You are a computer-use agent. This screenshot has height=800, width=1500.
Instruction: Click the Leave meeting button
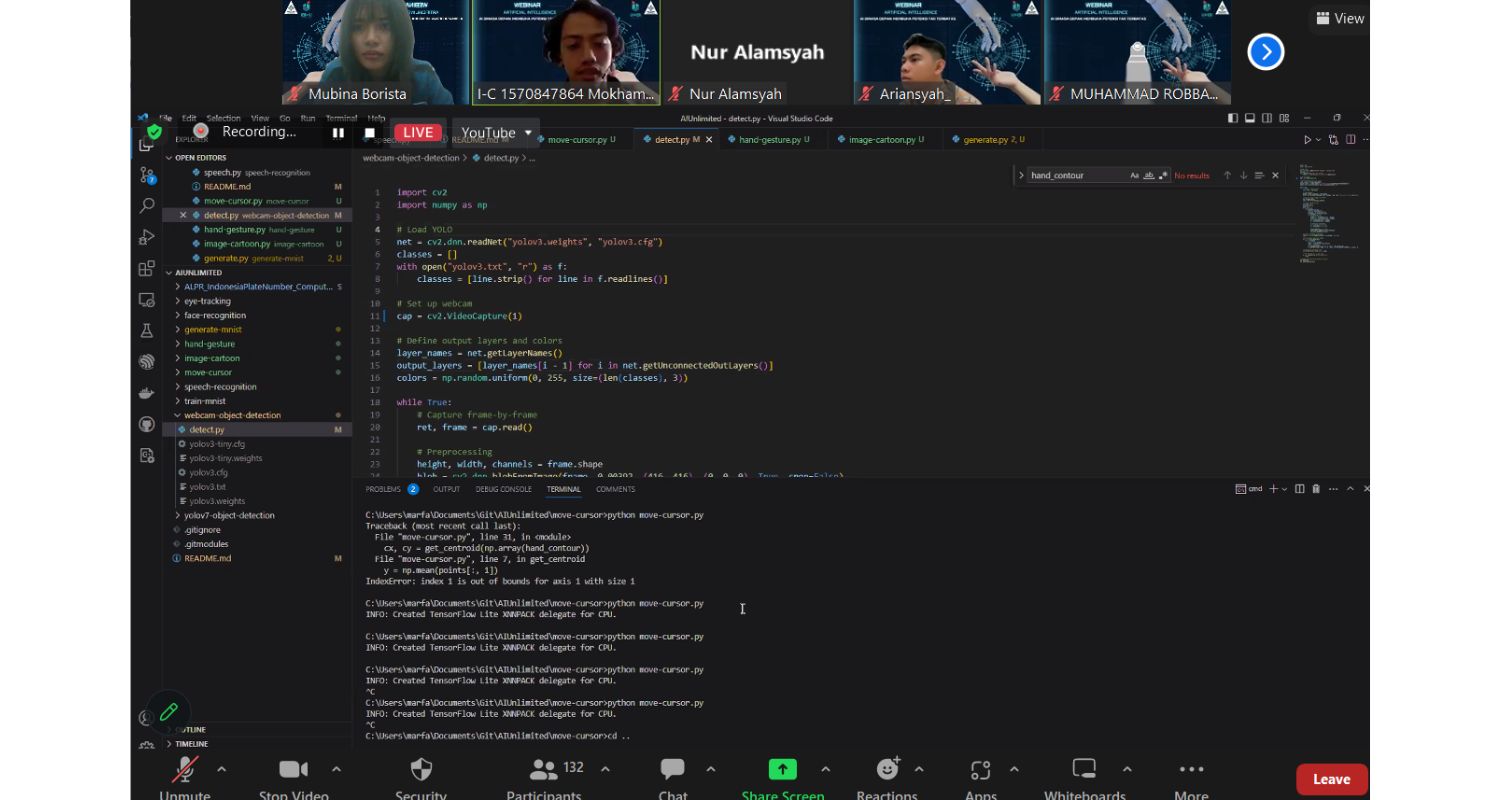[1331, 779]
